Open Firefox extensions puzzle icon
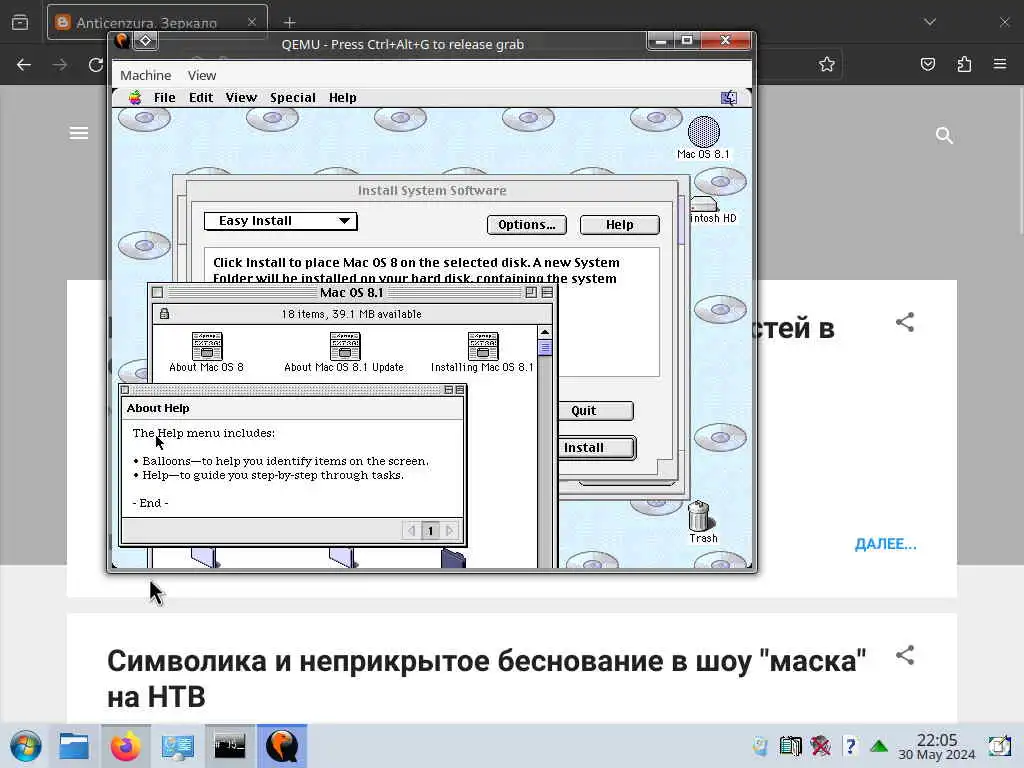Viewport: 1024px width, 768px height. (964, 64)
